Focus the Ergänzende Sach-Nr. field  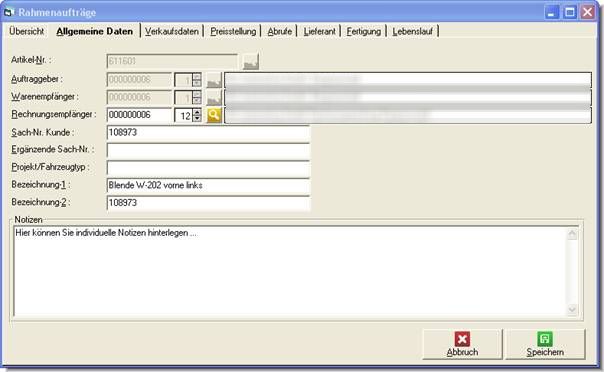[x=208, y=151]
